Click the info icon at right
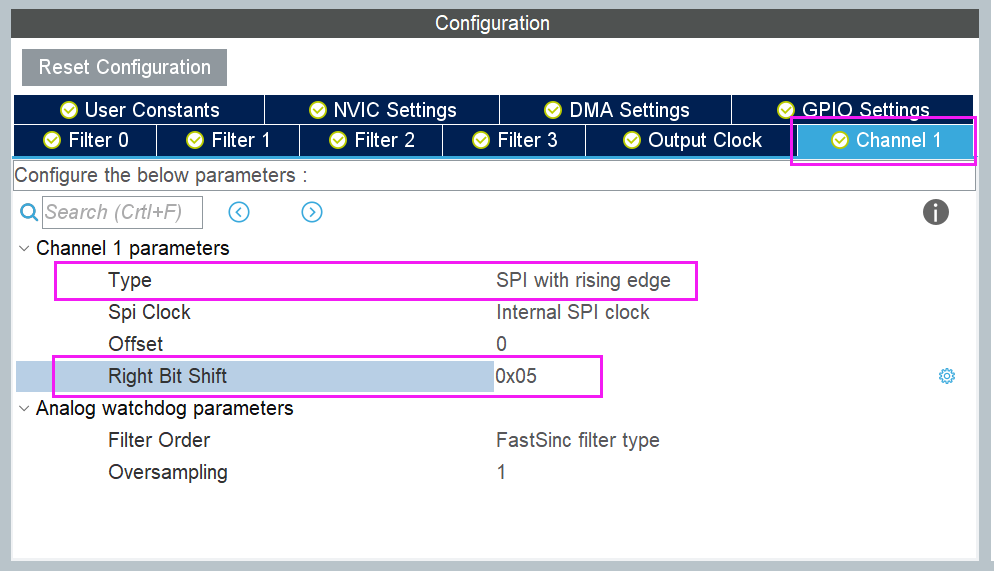 click(936, 212)
